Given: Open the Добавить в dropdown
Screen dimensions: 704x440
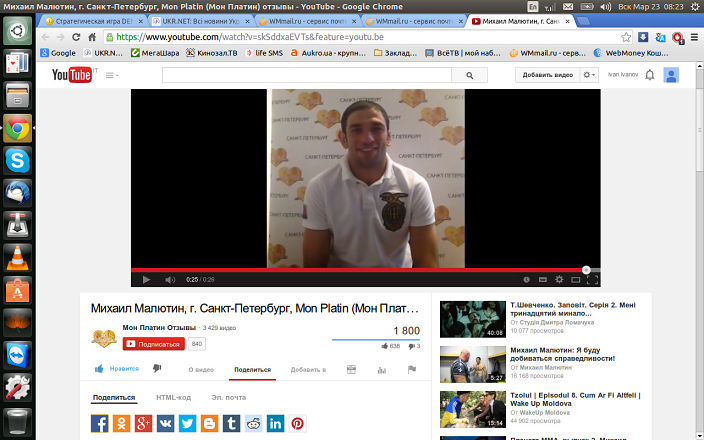Looking at the screenshot, I should click(308, 369).
